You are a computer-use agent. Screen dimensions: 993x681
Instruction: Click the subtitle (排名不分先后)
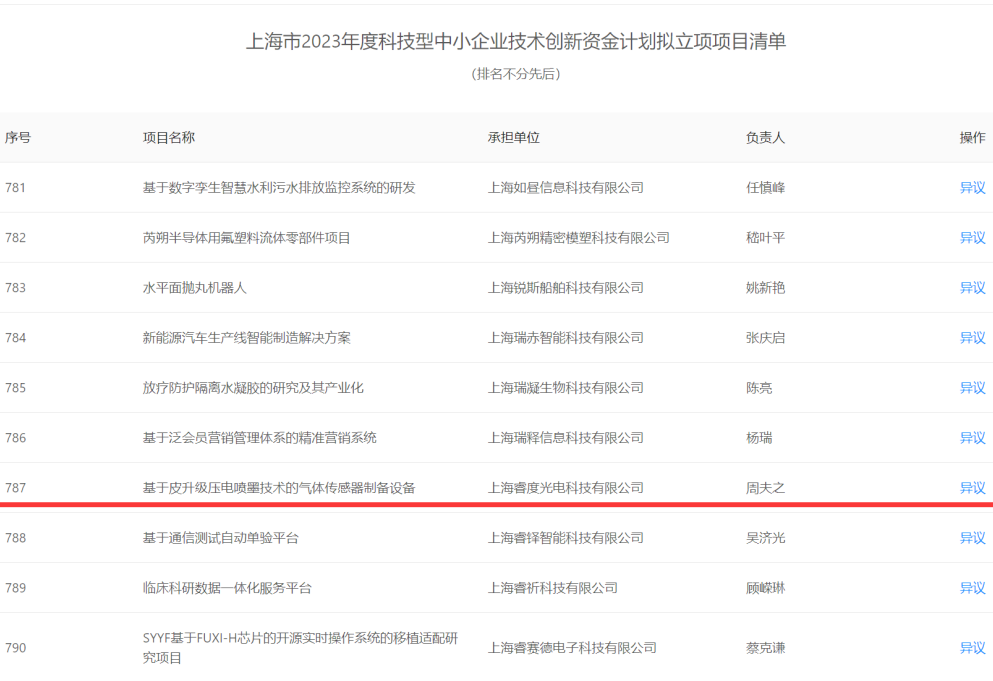coord(516,74)
